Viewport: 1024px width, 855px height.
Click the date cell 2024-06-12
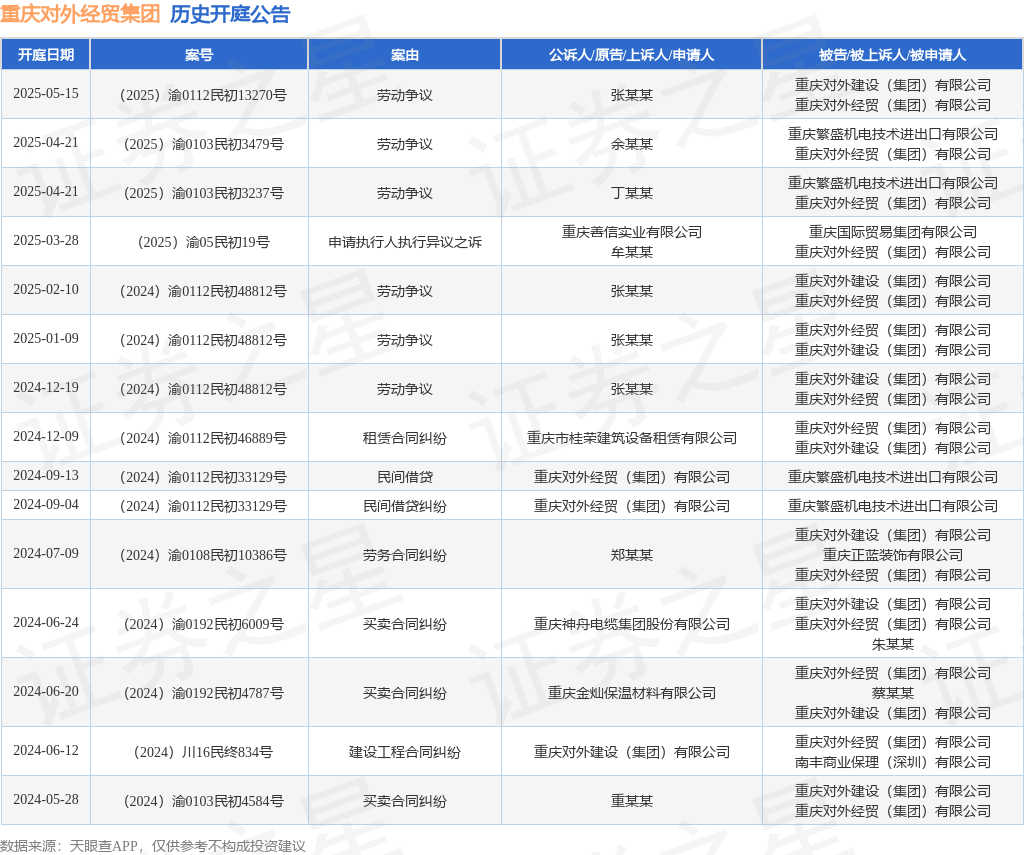(x=46, y=750)
